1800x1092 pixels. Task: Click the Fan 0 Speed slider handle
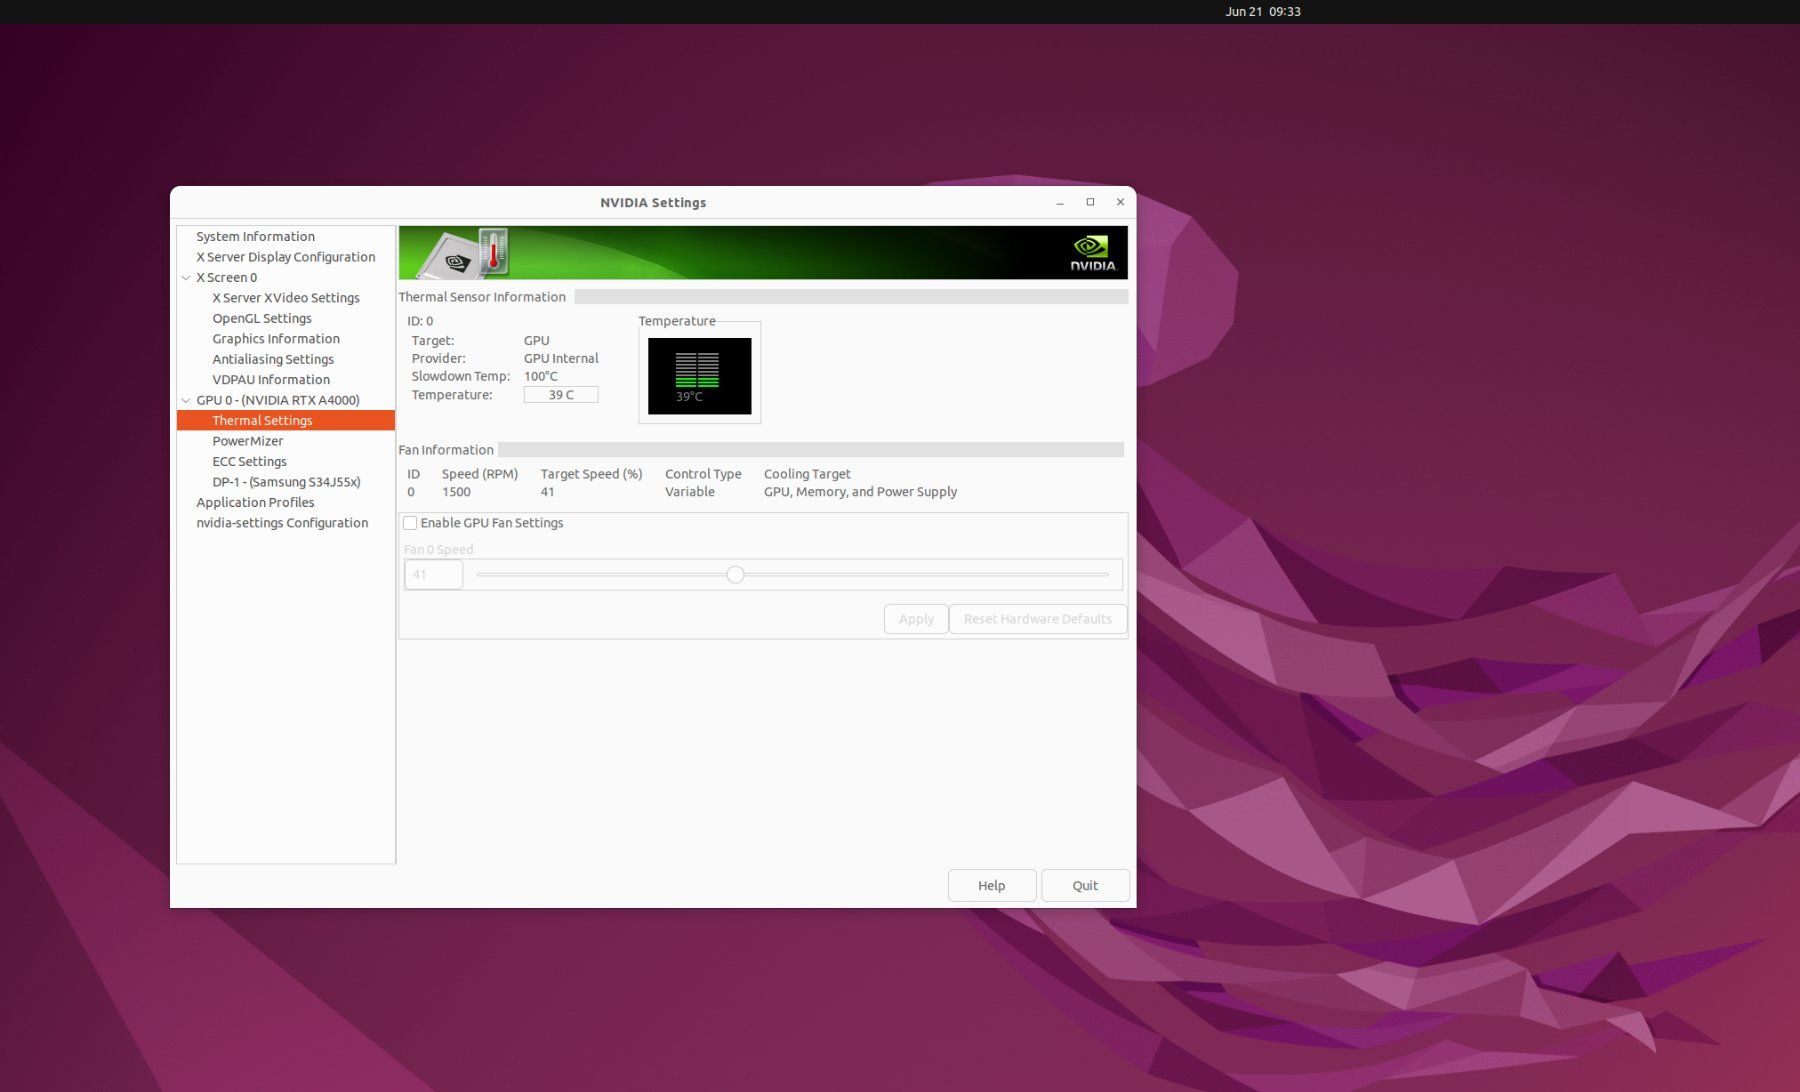[x=736, y=575]
